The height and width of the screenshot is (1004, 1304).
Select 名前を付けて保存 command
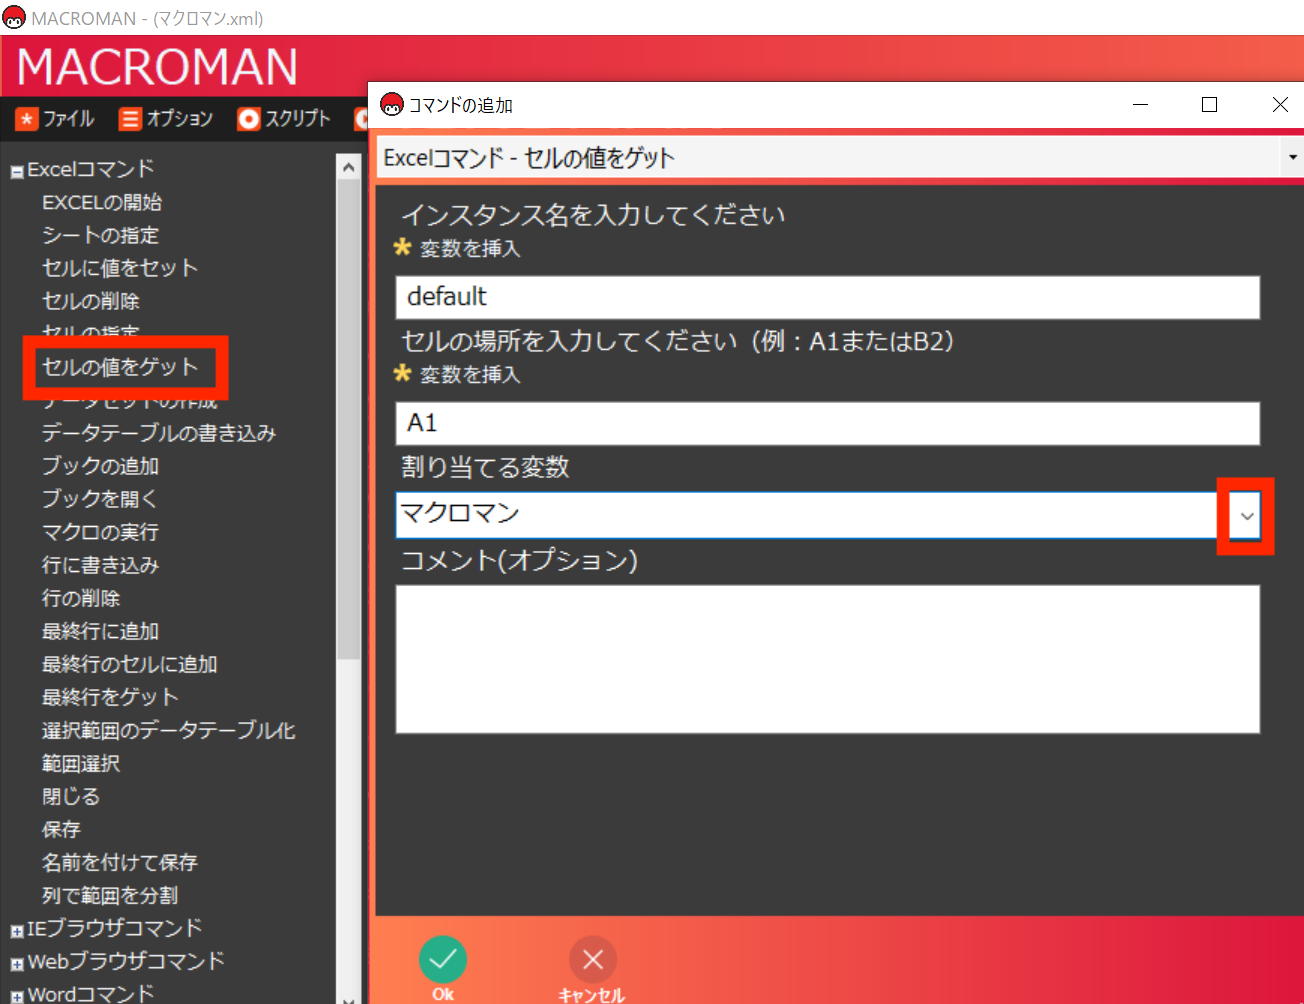(120, 862)
